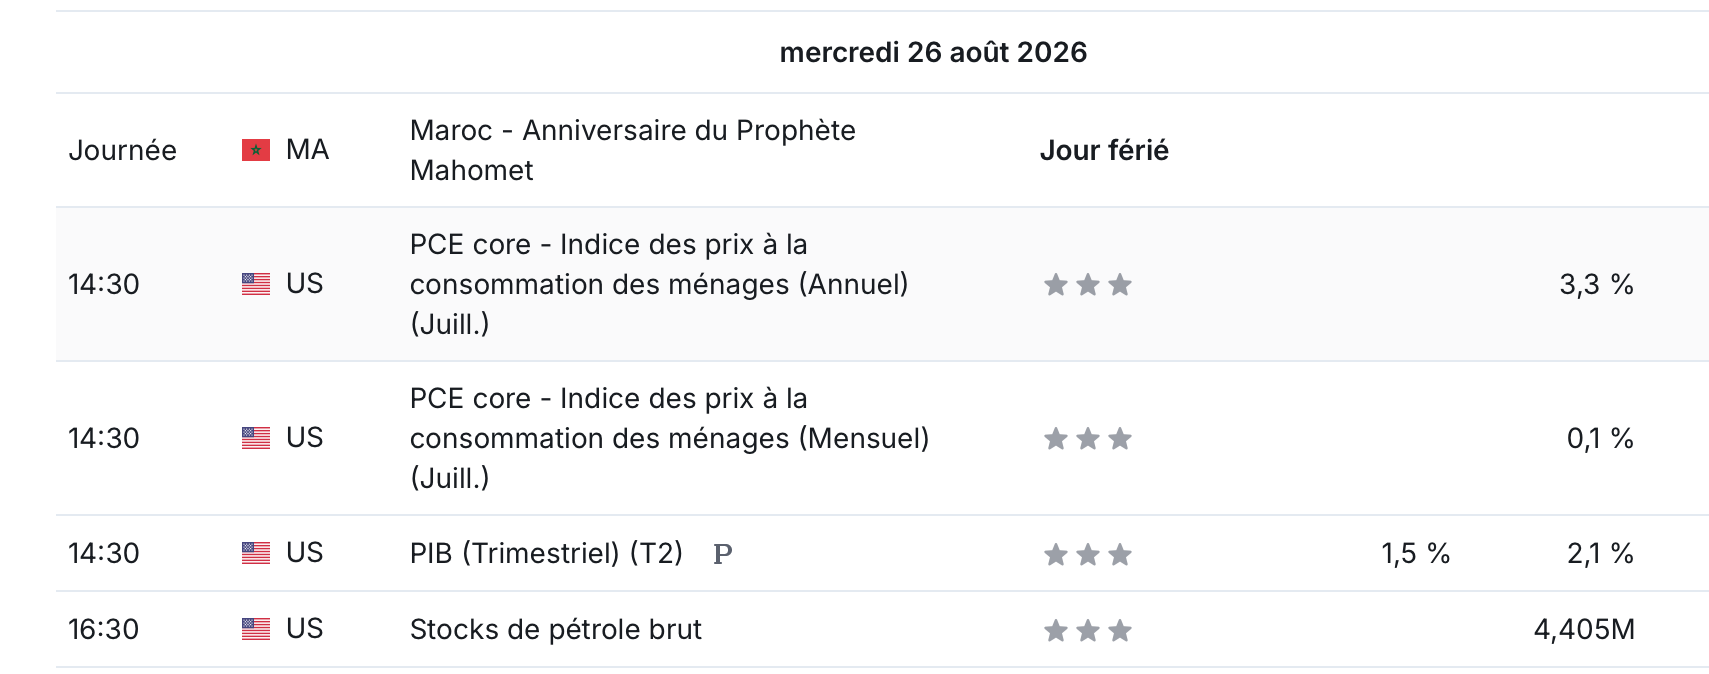Click the mercredi 26 août 2026 date header
The width and height of the screenshot is (1709, 674).
(x=933, y=52)
